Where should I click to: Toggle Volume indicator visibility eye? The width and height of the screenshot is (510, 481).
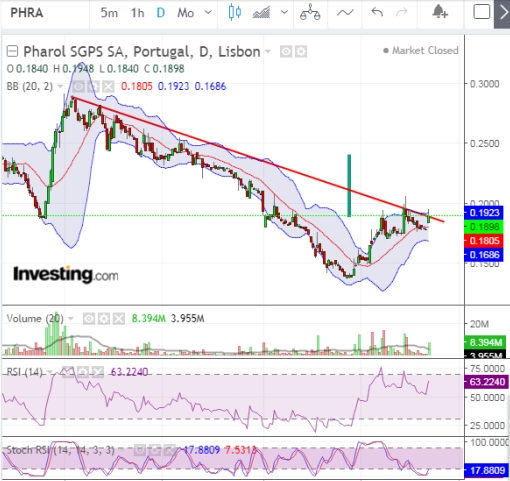pyautogui.click(x=89, y=319)
